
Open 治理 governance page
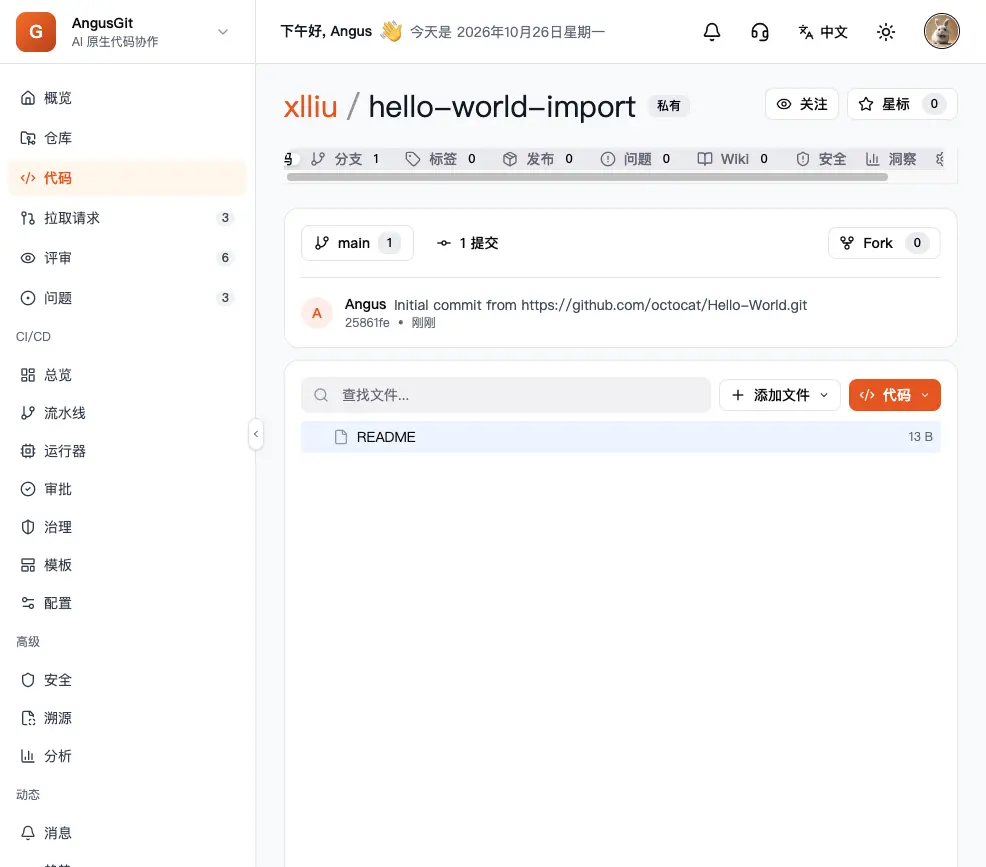pos(127,527)
